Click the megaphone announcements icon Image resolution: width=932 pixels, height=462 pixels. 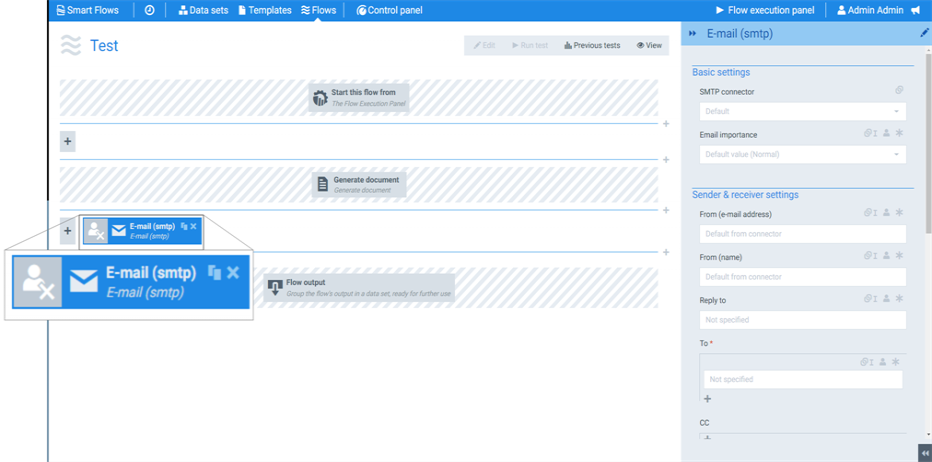coord(915,10)
